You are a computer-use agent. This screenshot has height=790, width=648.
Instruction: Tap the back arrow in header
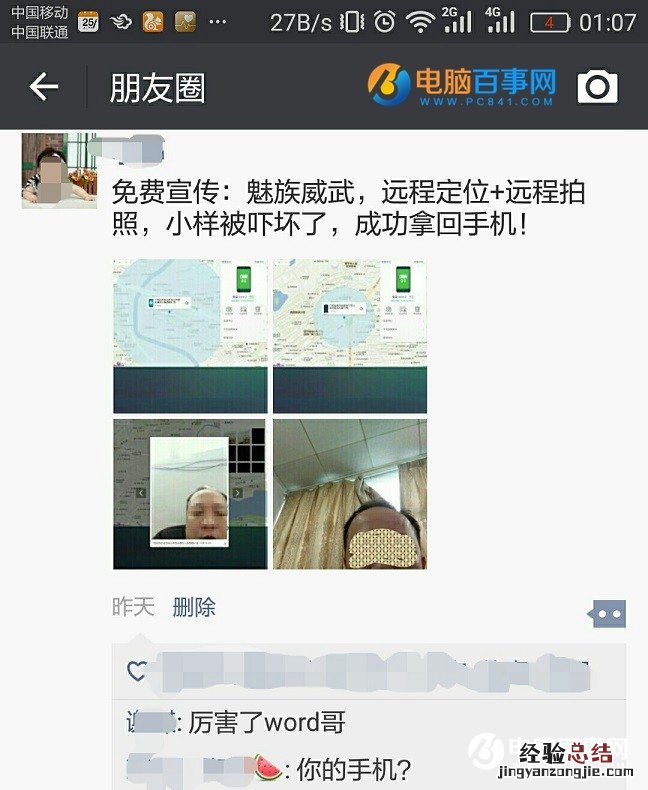click(x=44, y=87)
